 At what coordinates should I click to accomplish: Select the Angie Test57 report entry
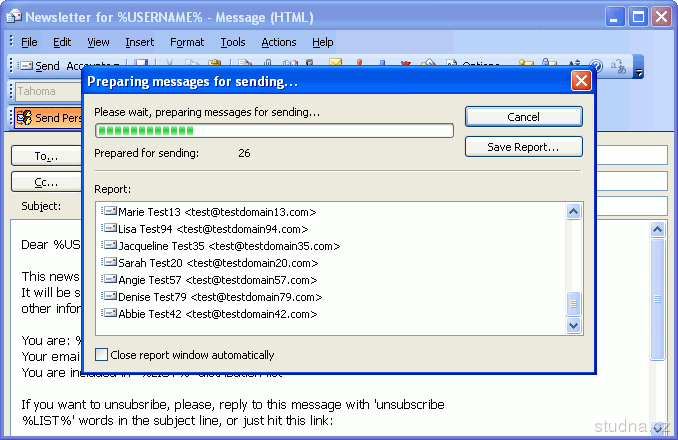(x=210, y=280)
